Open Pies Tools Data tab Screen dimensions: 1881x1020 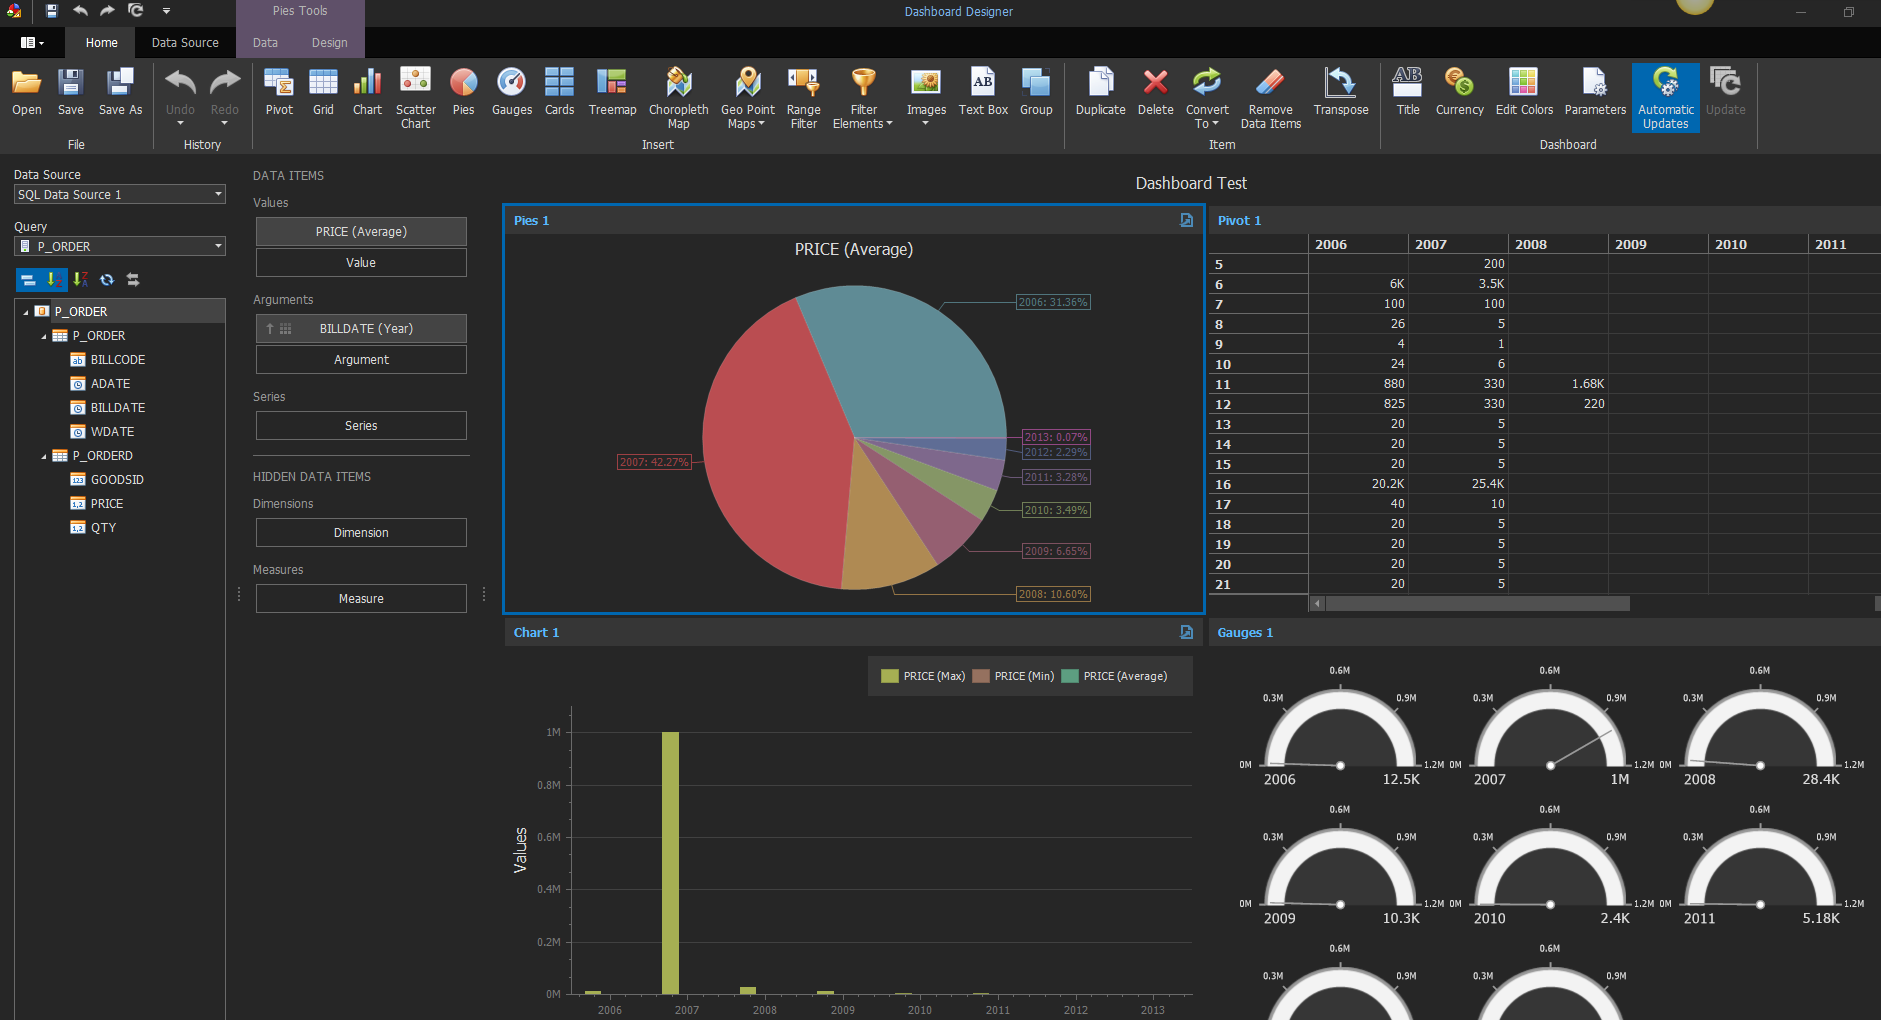click(x=265, y=43)
